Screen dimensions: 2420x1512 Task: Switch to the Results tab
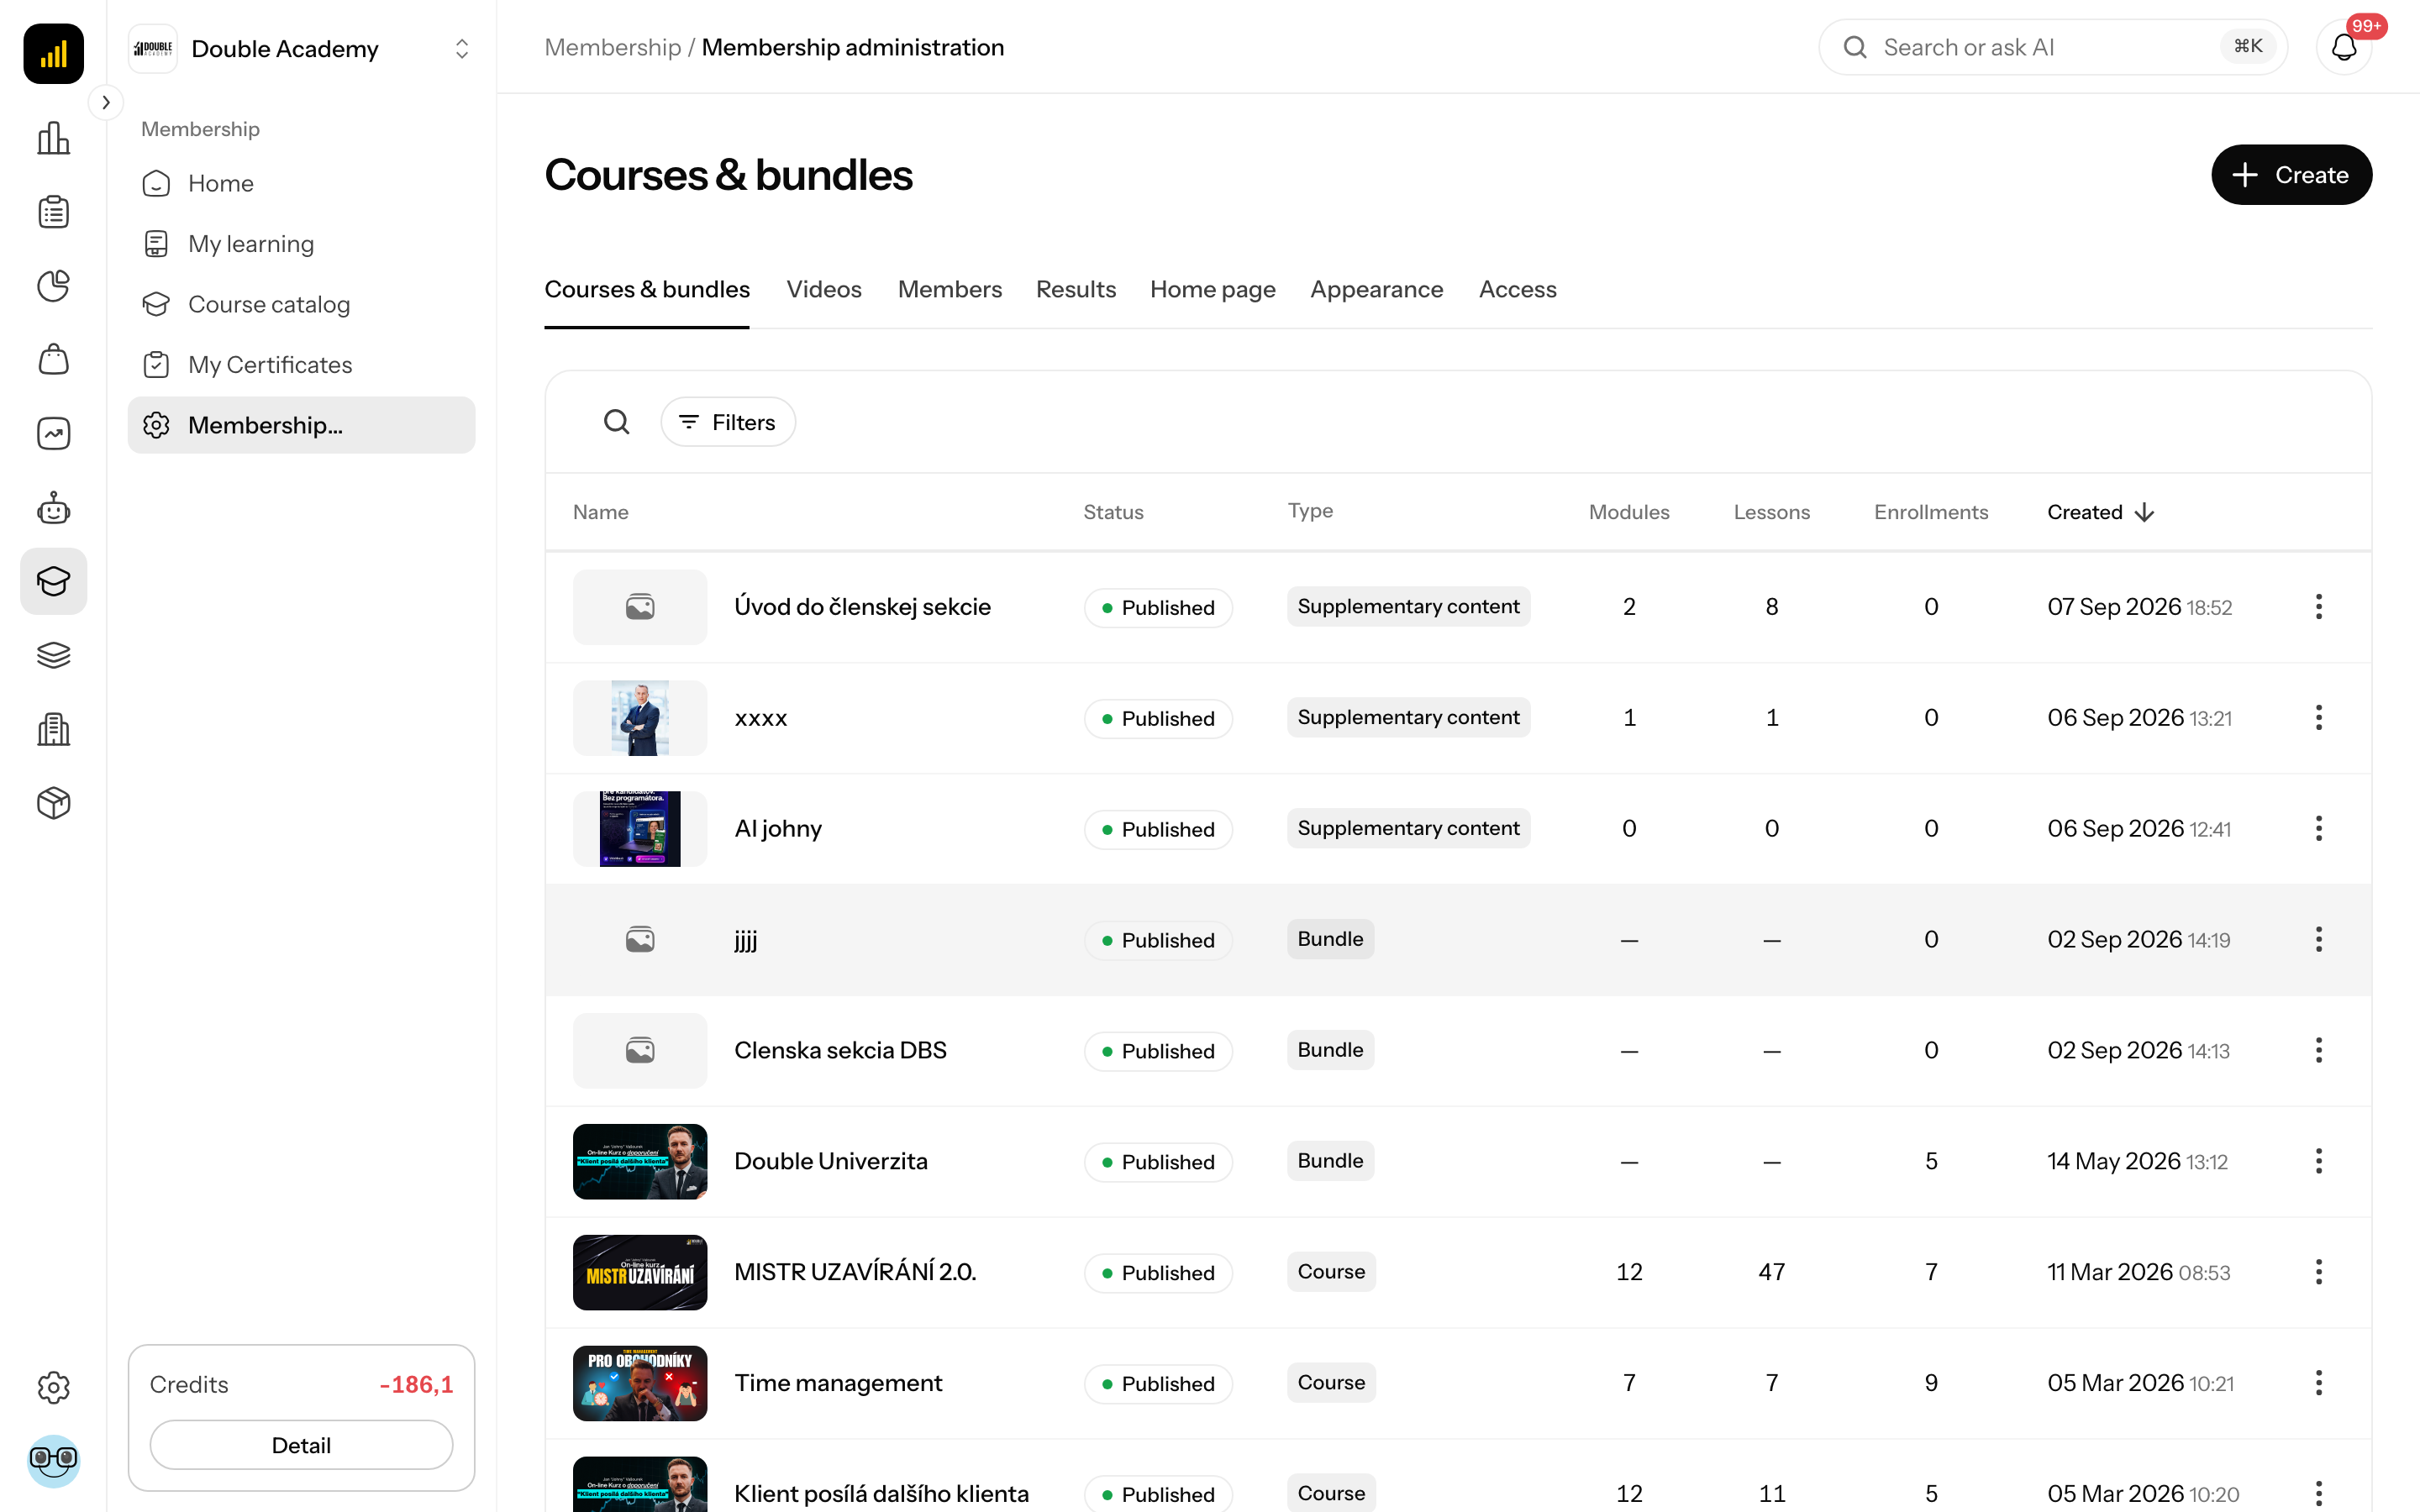point(1075,289)
